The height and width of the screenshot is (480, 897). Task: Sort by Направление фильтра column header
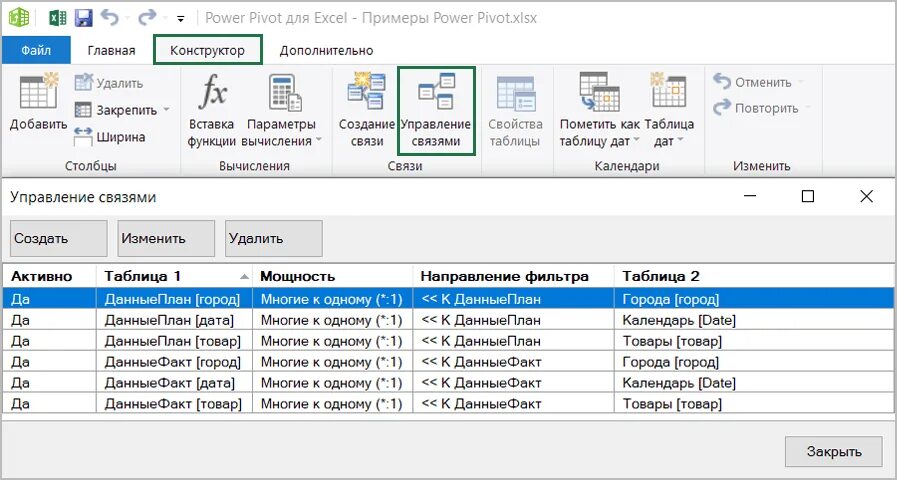tap(514, 276)
